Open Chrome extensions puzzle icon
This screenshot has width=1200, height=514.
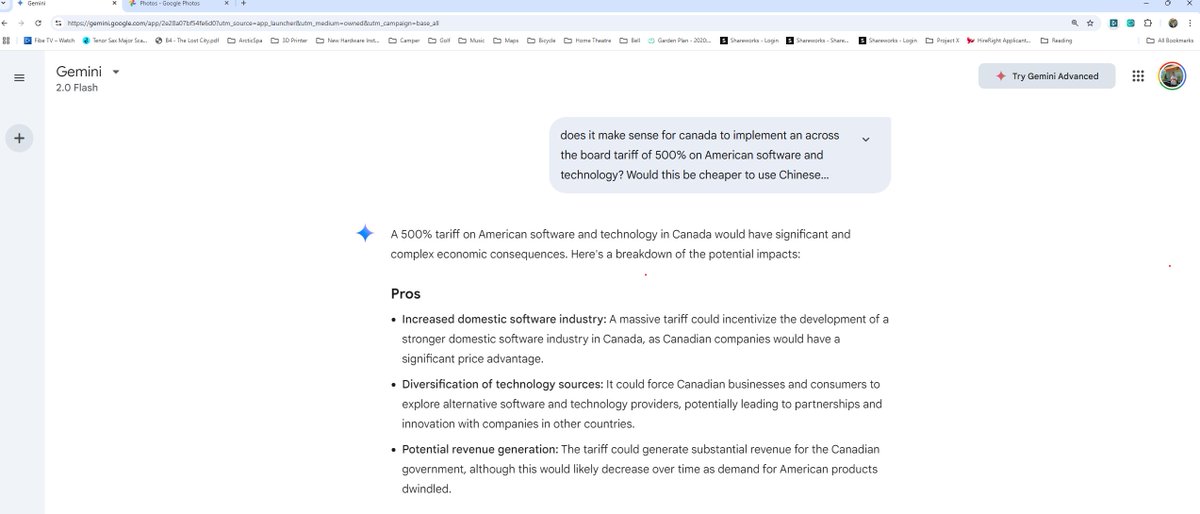(x=1148, y=22)
